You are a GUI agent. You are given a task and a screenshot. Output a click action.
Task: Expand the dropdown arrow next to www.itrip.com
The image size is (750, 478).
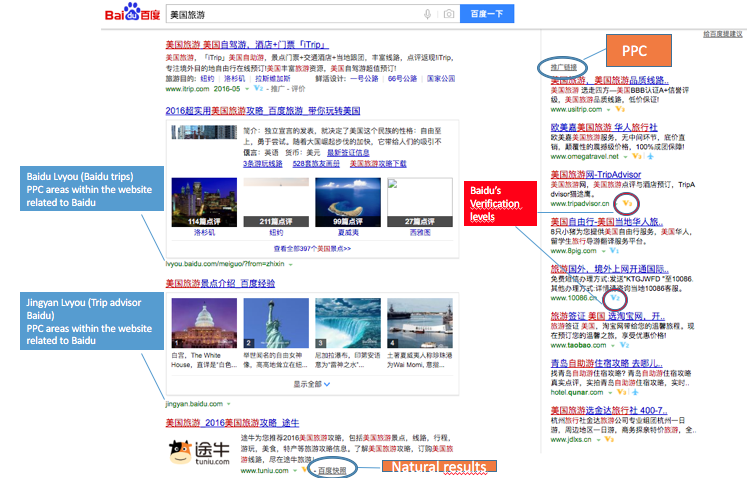click(x=247, y=89)
